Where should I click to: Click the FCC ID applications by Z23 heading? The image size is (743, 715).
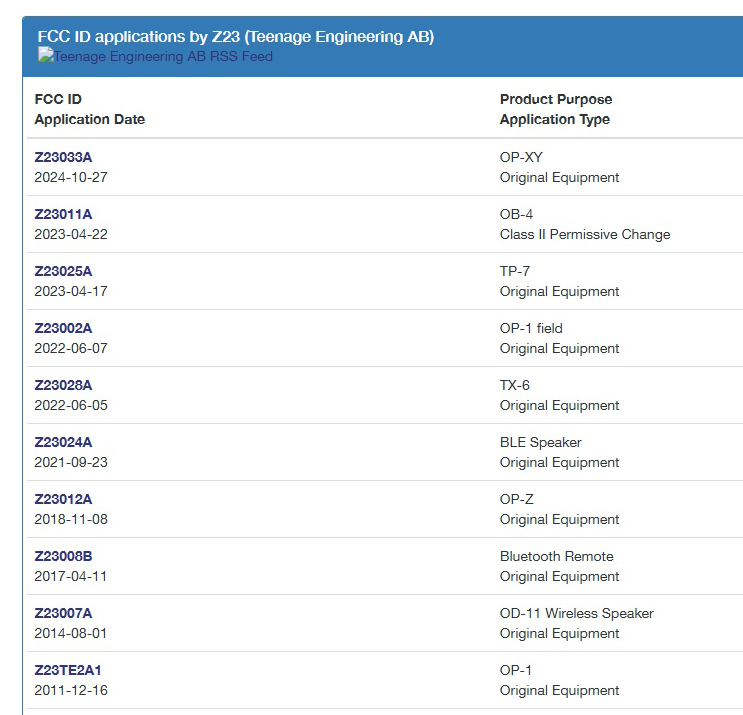(236, 36)
